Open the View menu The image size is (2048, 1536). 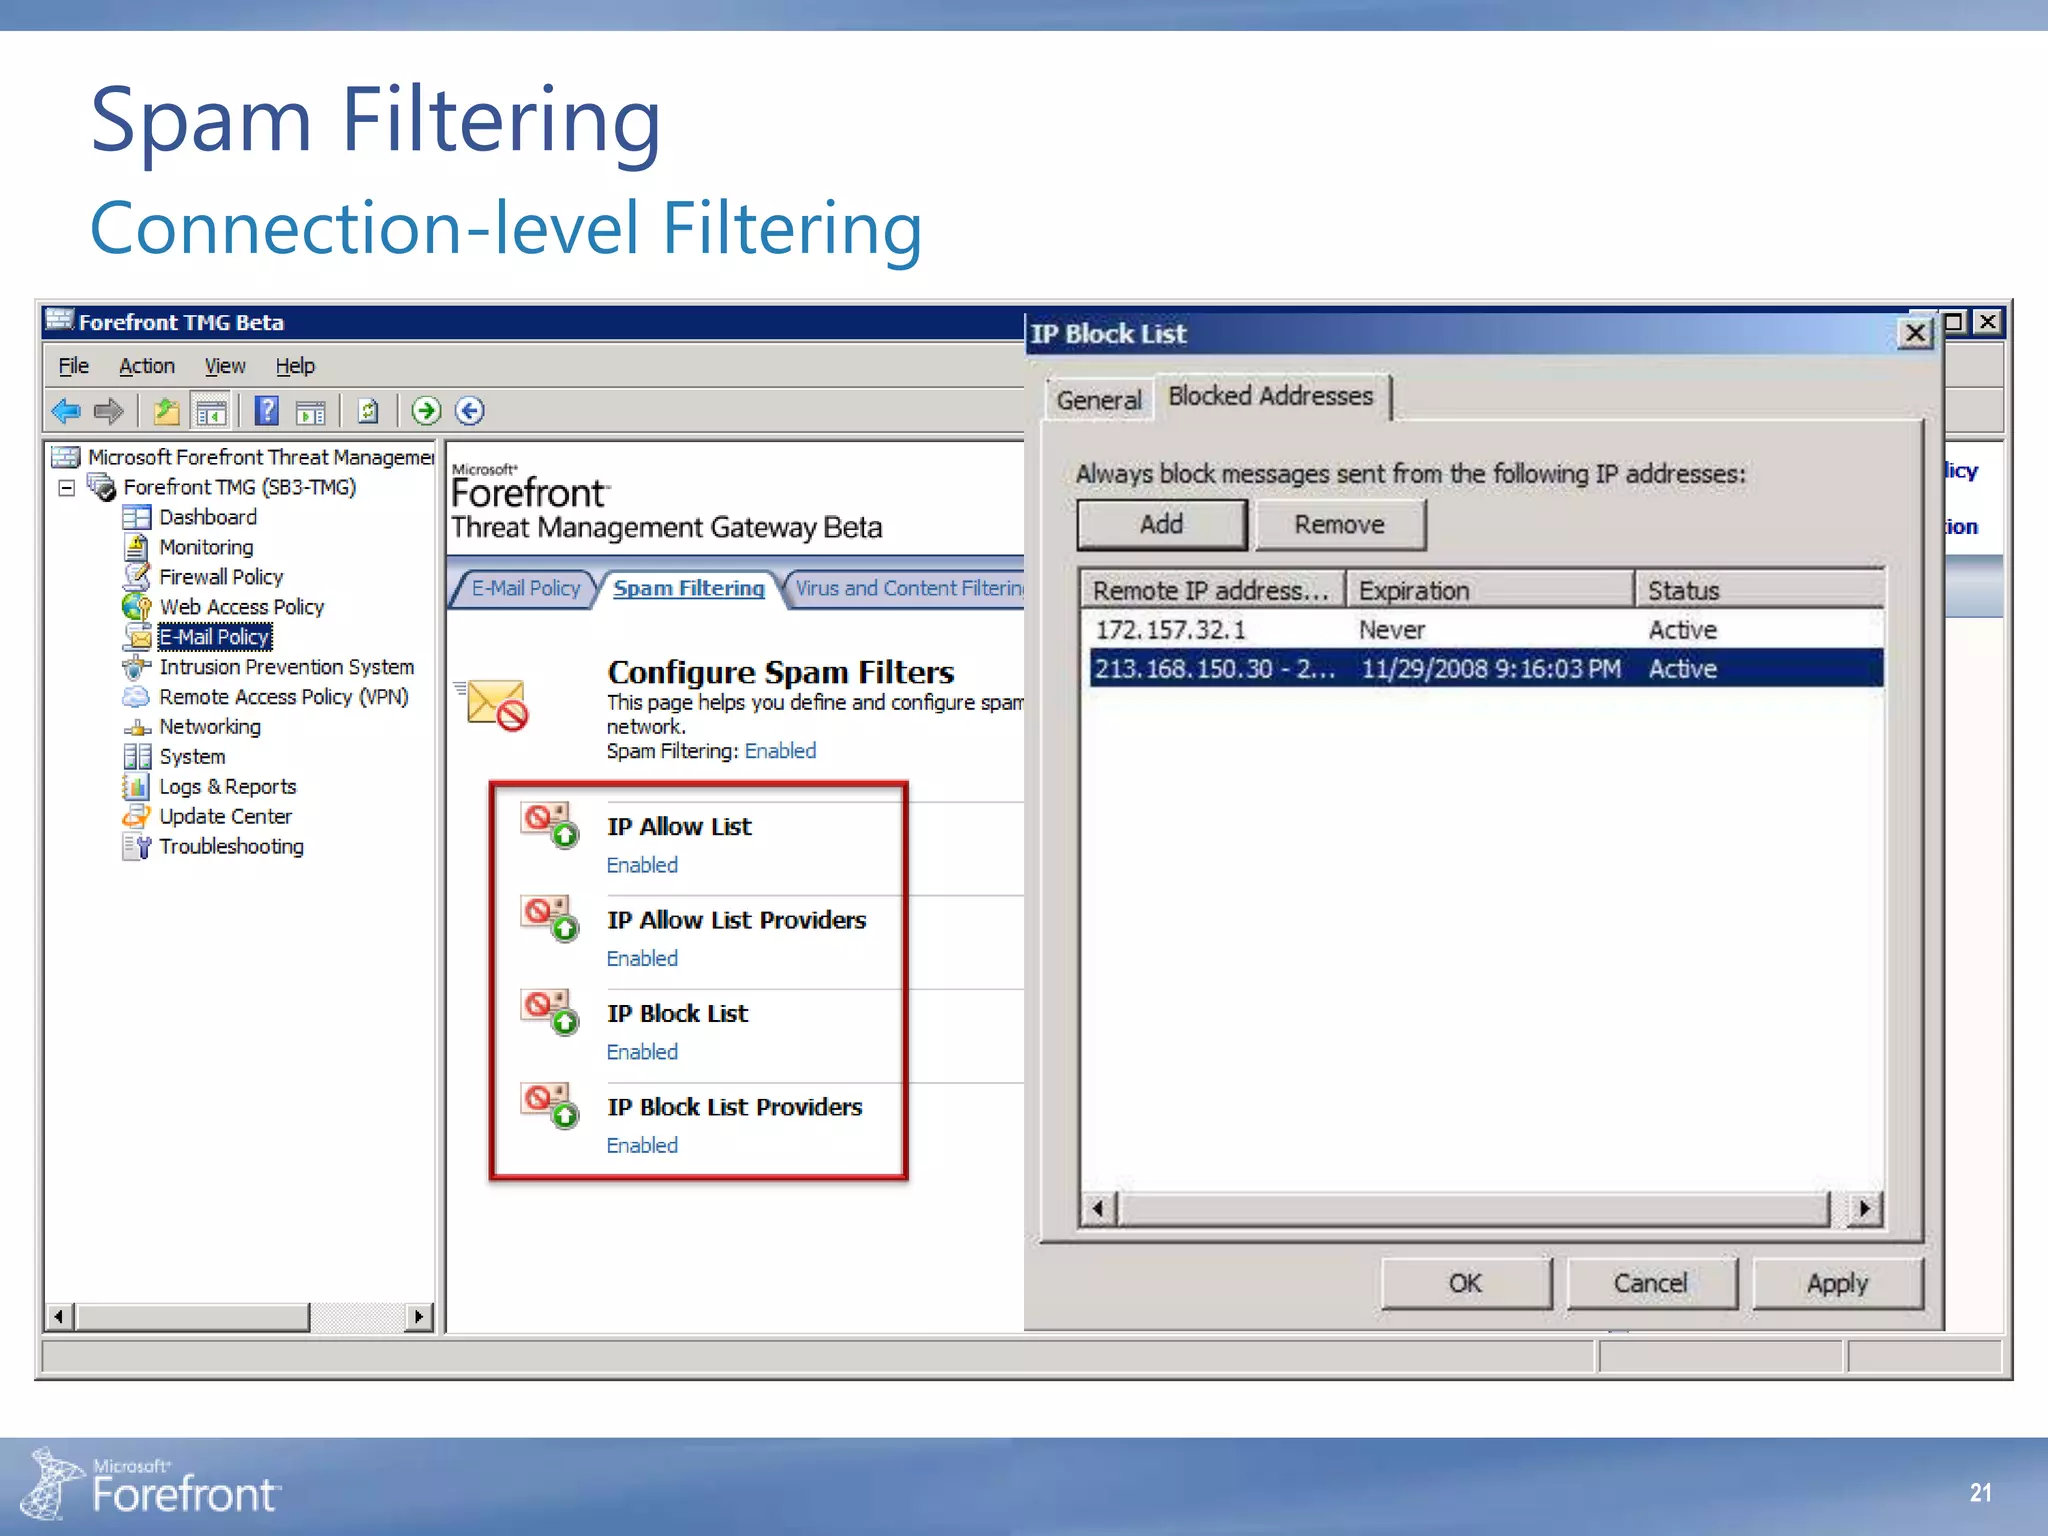225,366
